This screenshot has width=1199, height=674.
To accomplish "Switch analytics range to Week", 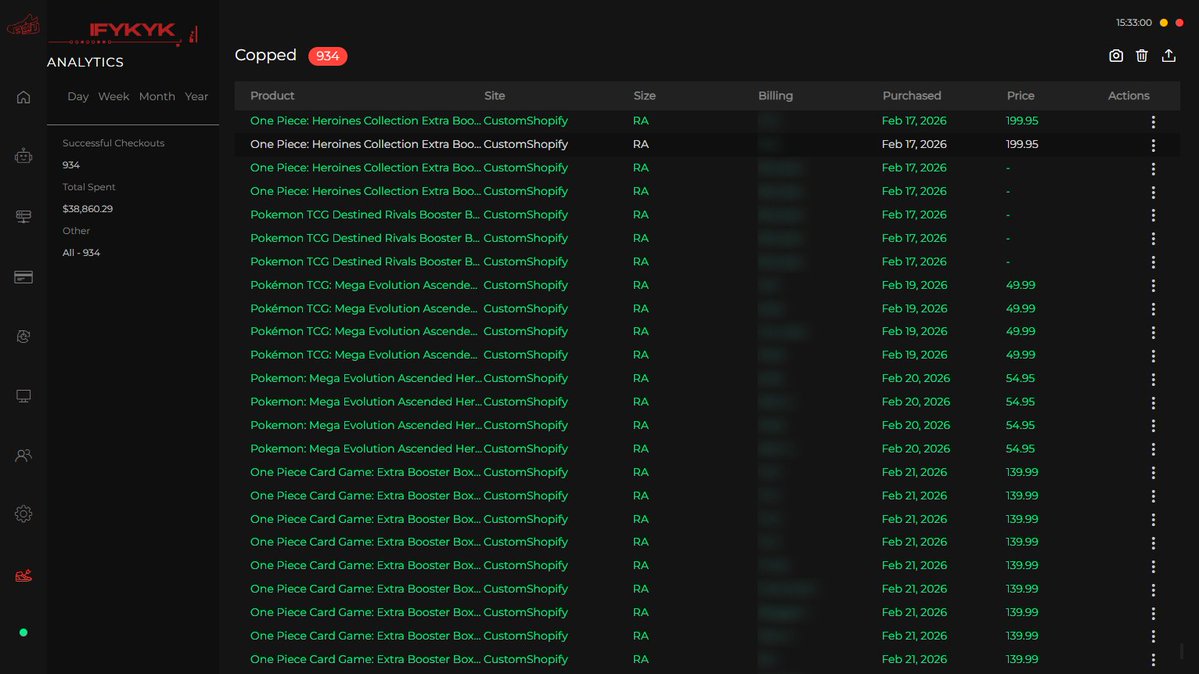I will click(x=113, y=96).
